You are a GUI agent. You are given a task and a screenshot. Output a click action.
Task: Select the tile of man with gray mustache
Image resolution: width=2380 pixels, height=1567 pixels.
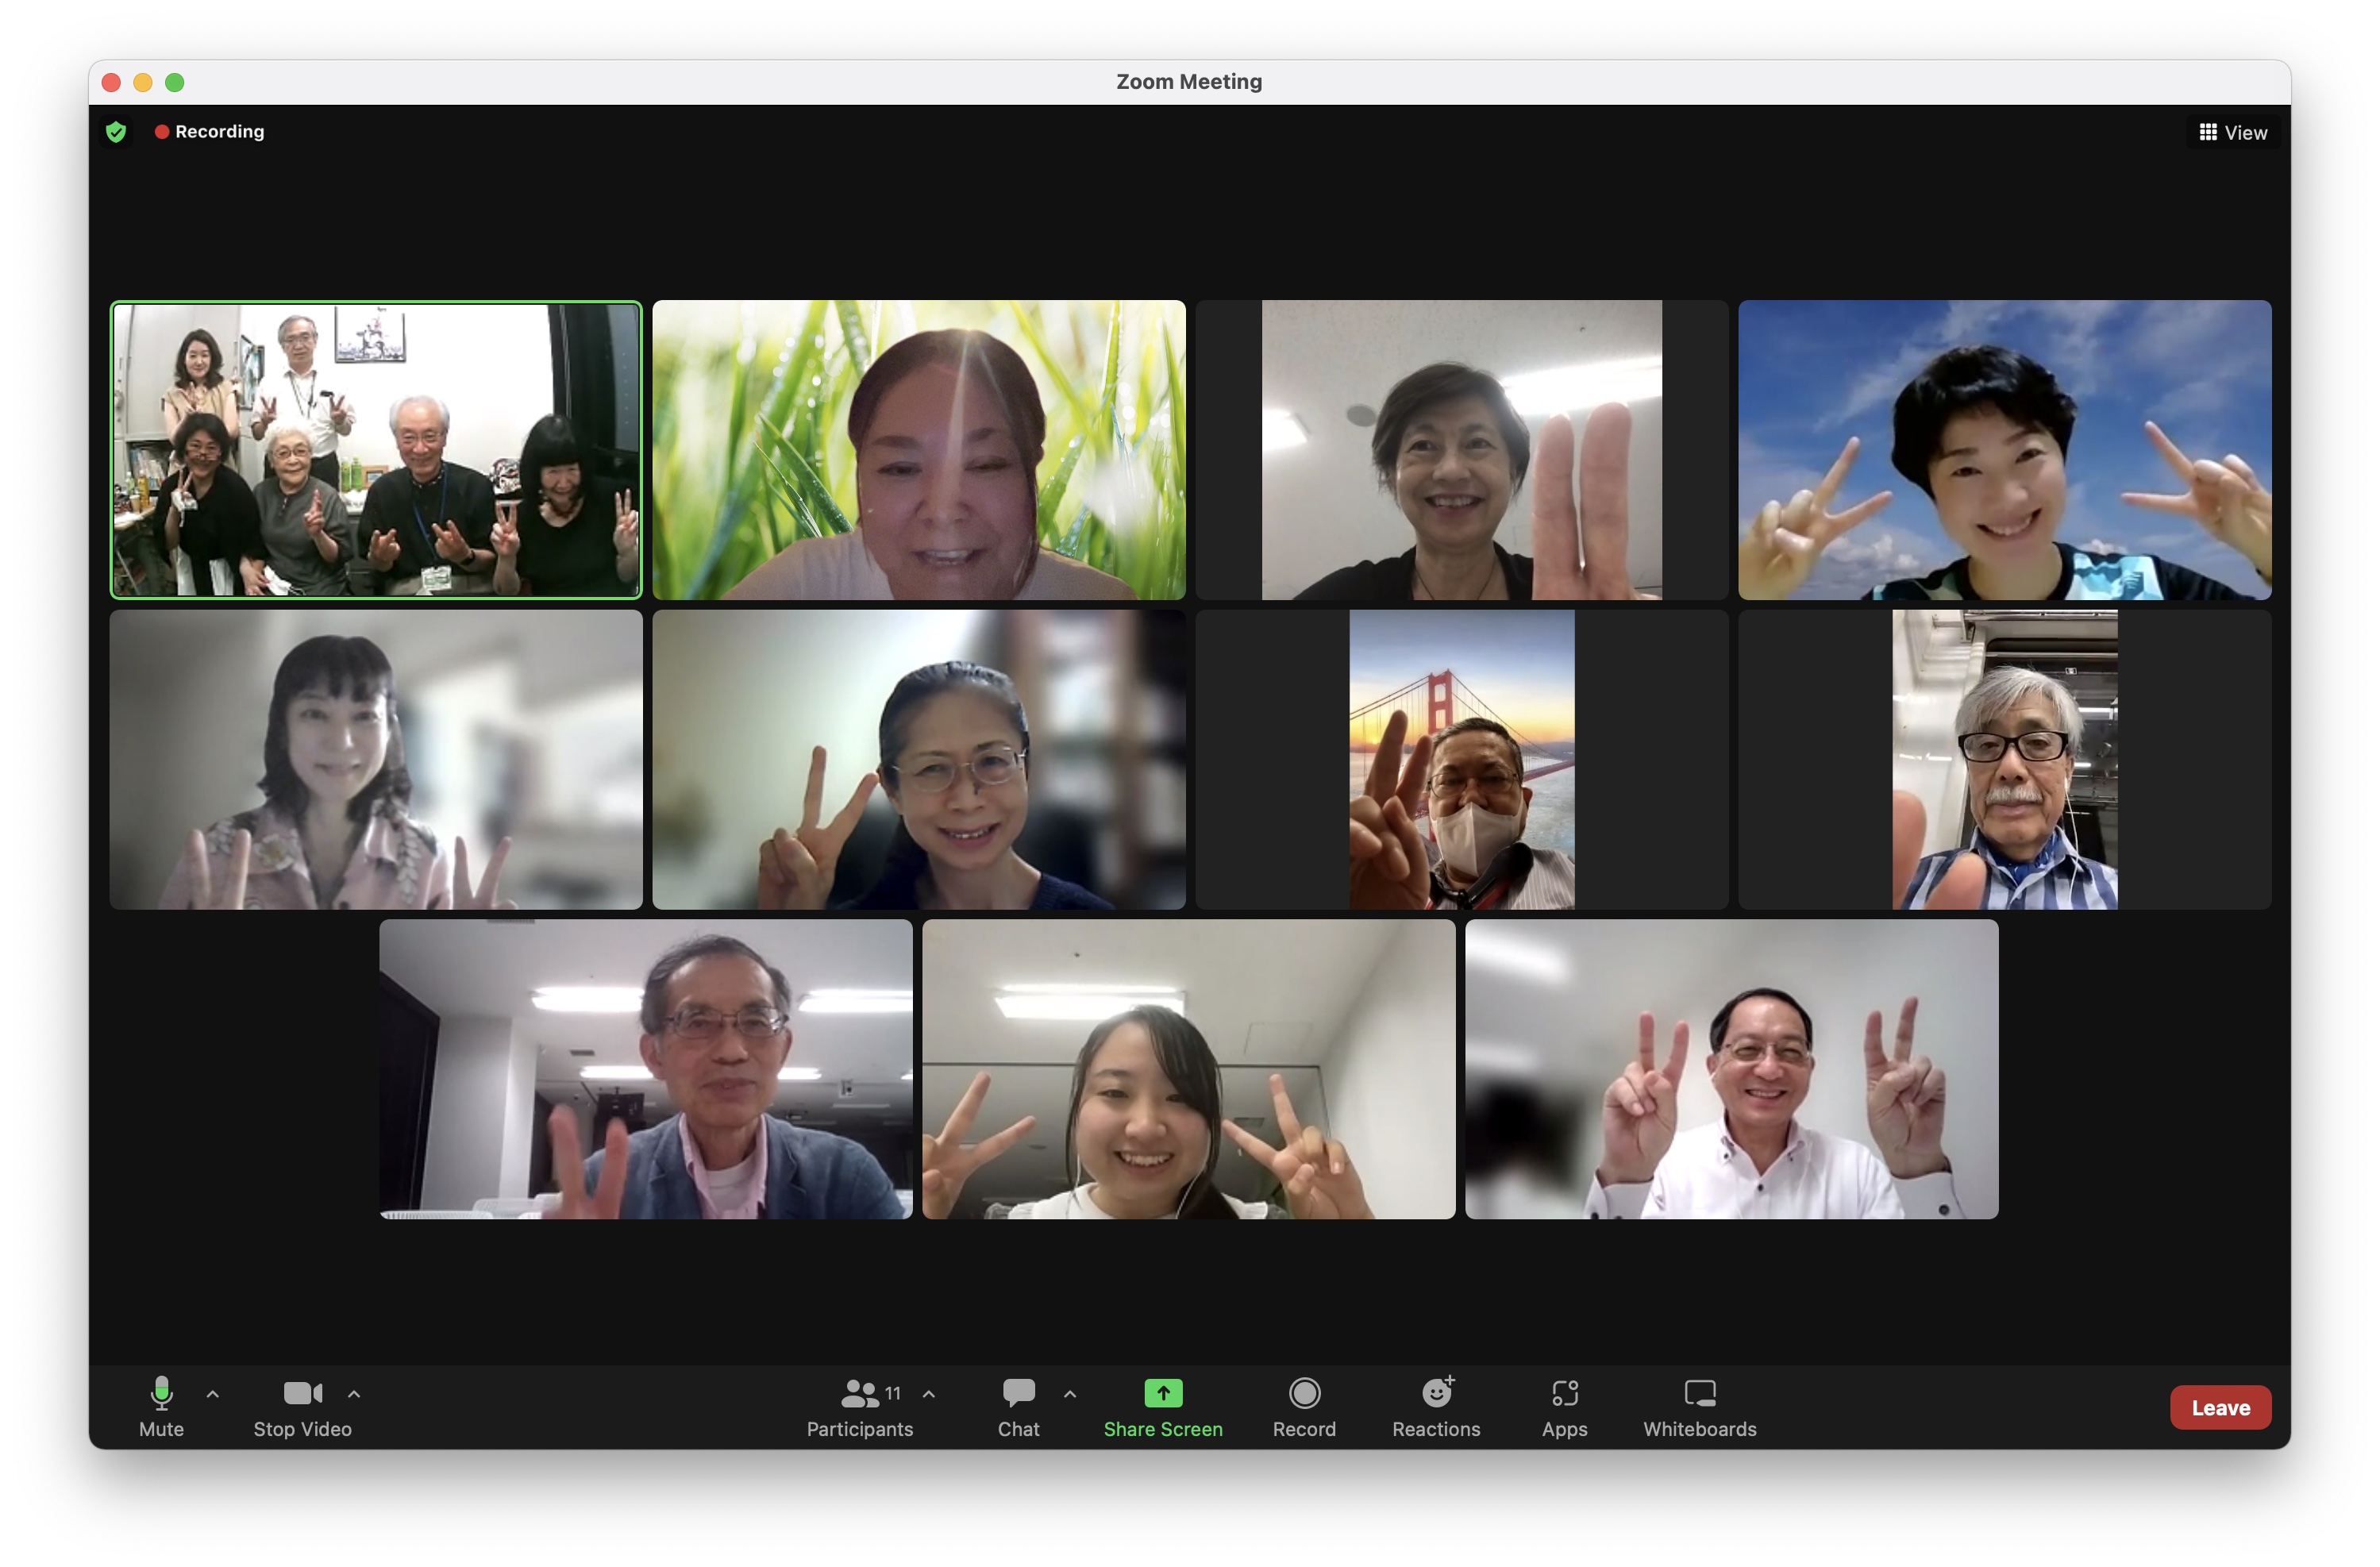[x=2004, y=760]
